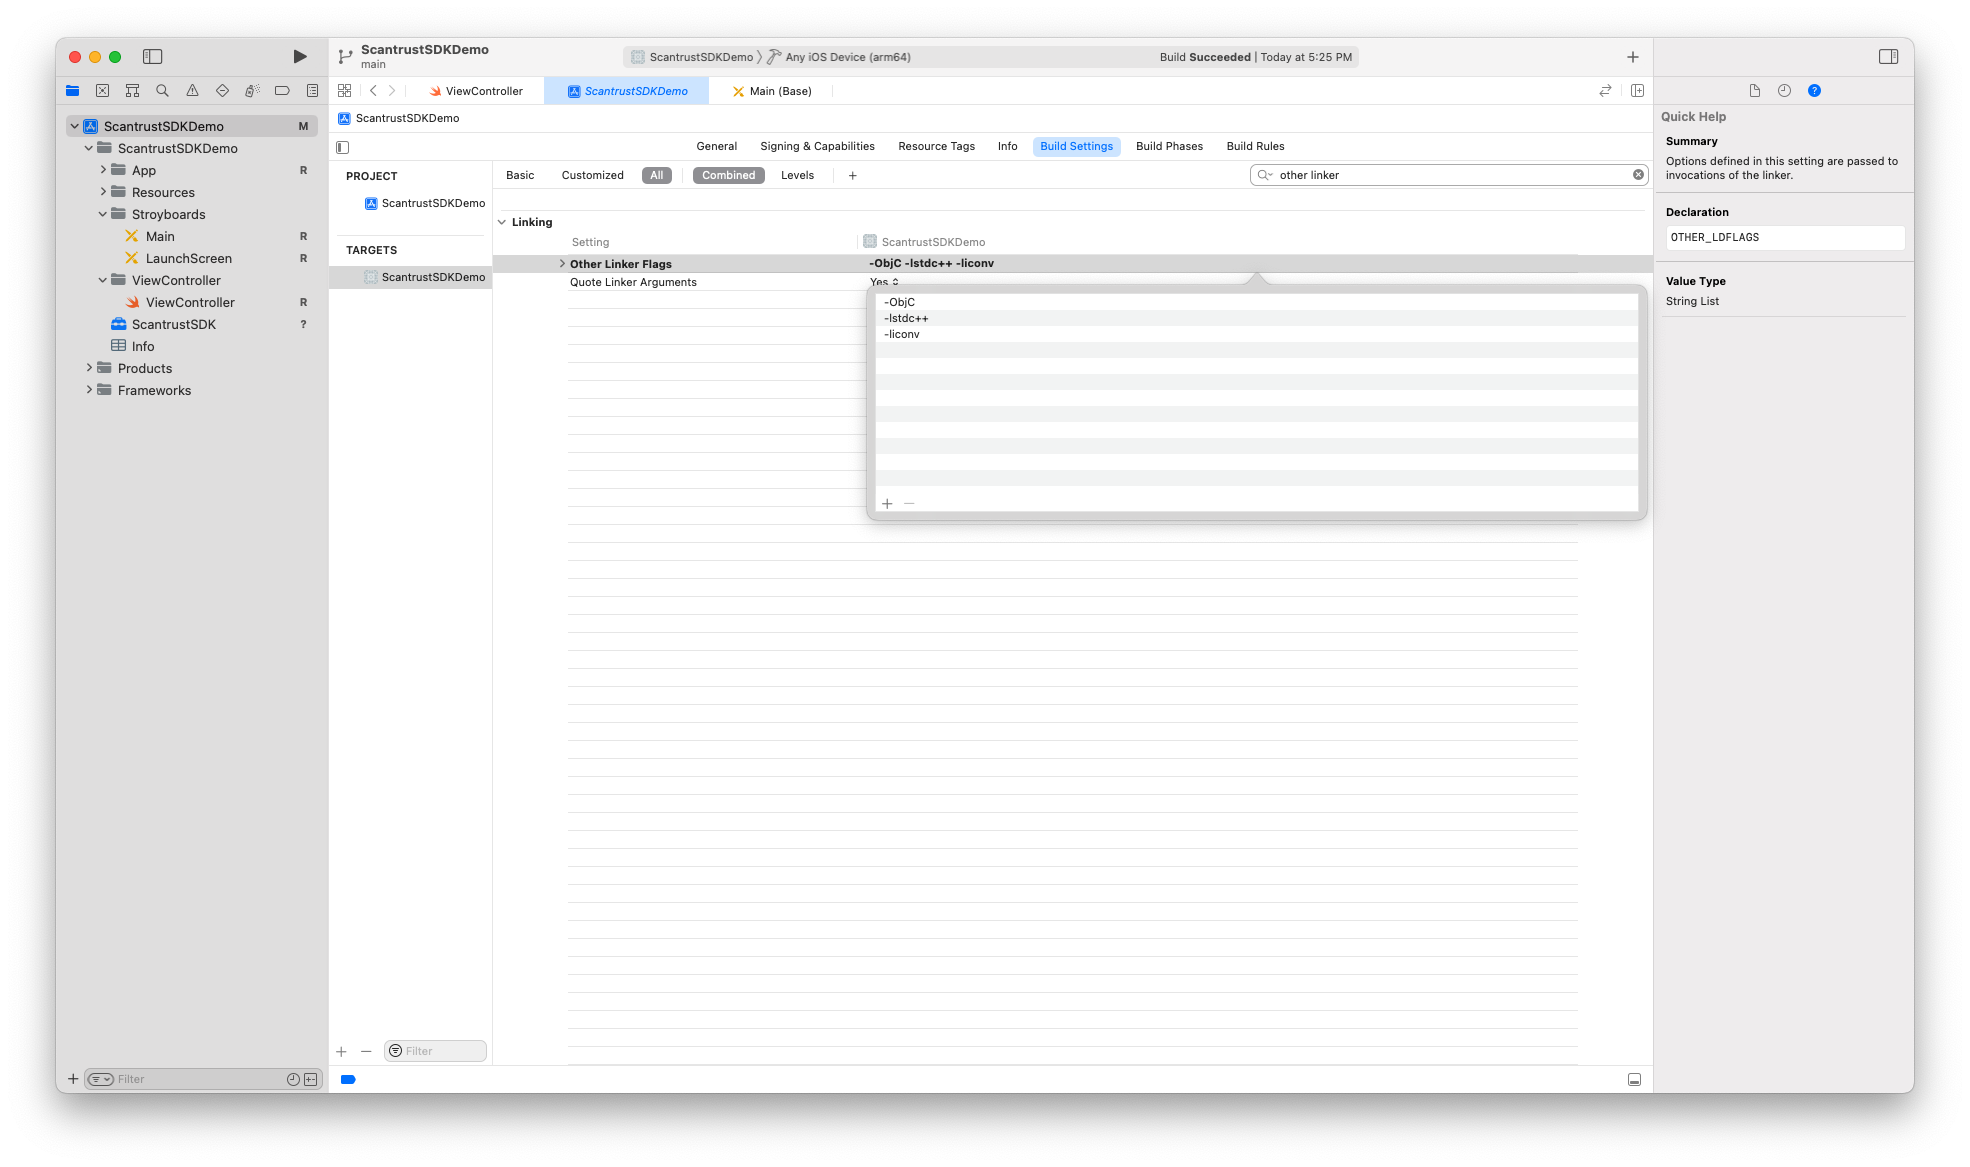Switch to Build Phases tab
The width and height of the screenshot is (1970, 1167).
1169,146
